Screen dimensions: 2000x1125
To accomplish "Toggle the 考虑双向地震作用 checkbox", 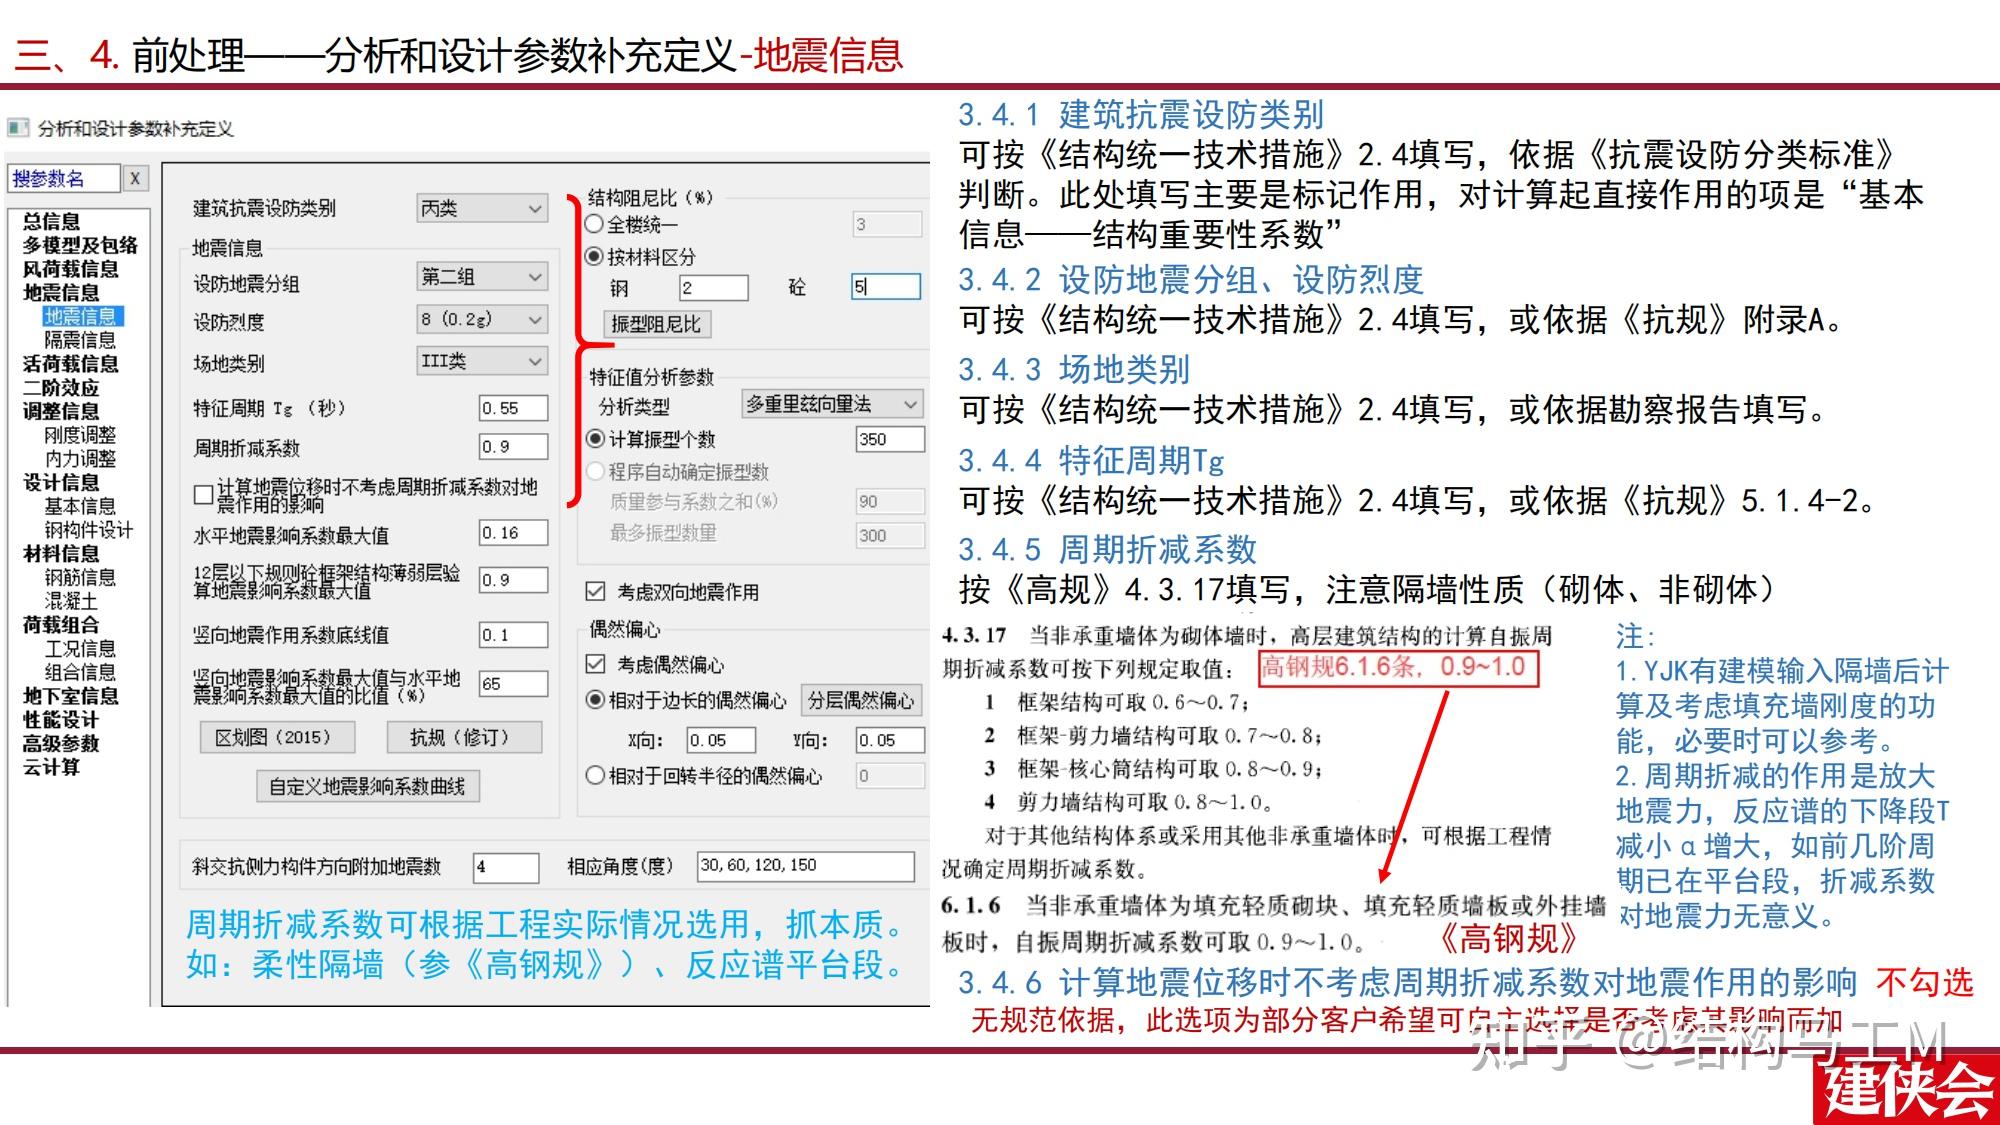I will (594, 592).
